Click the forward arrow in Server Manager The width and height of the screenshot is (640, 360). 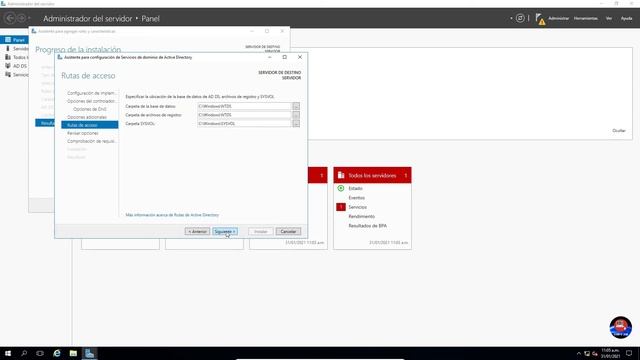point(22,18)
